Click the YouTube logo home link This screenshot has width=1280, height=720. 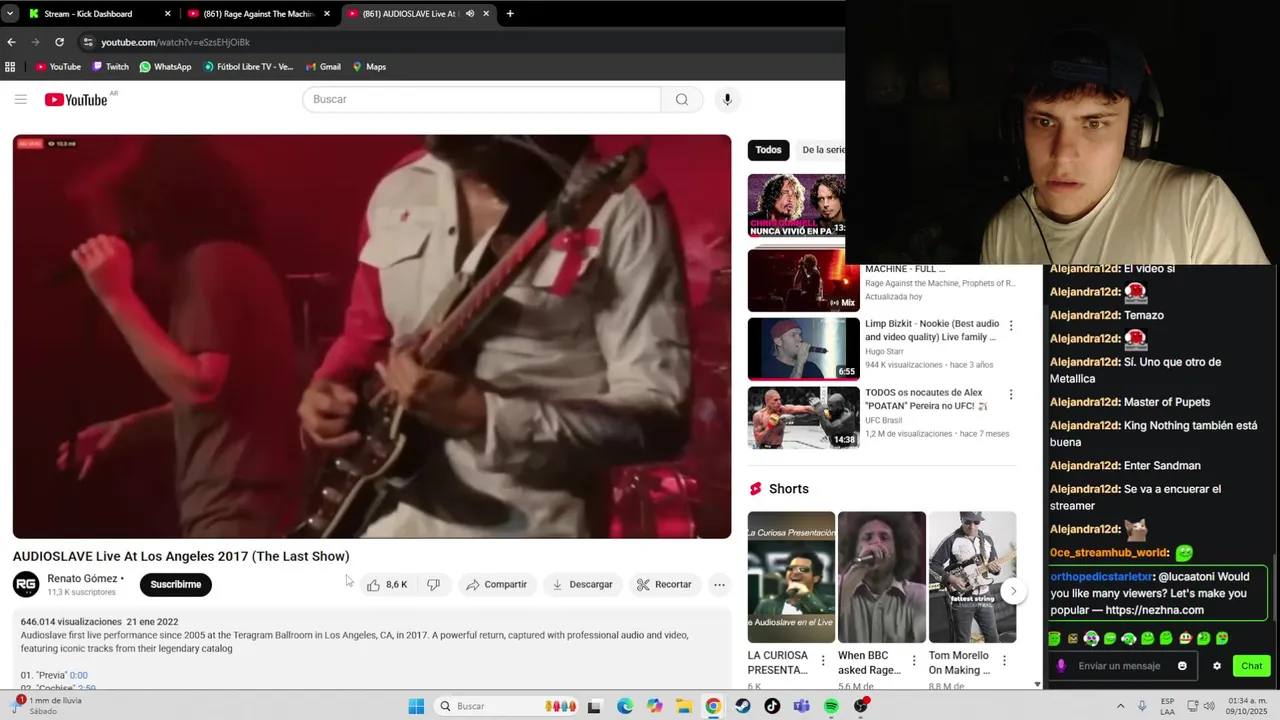(76, 99)
